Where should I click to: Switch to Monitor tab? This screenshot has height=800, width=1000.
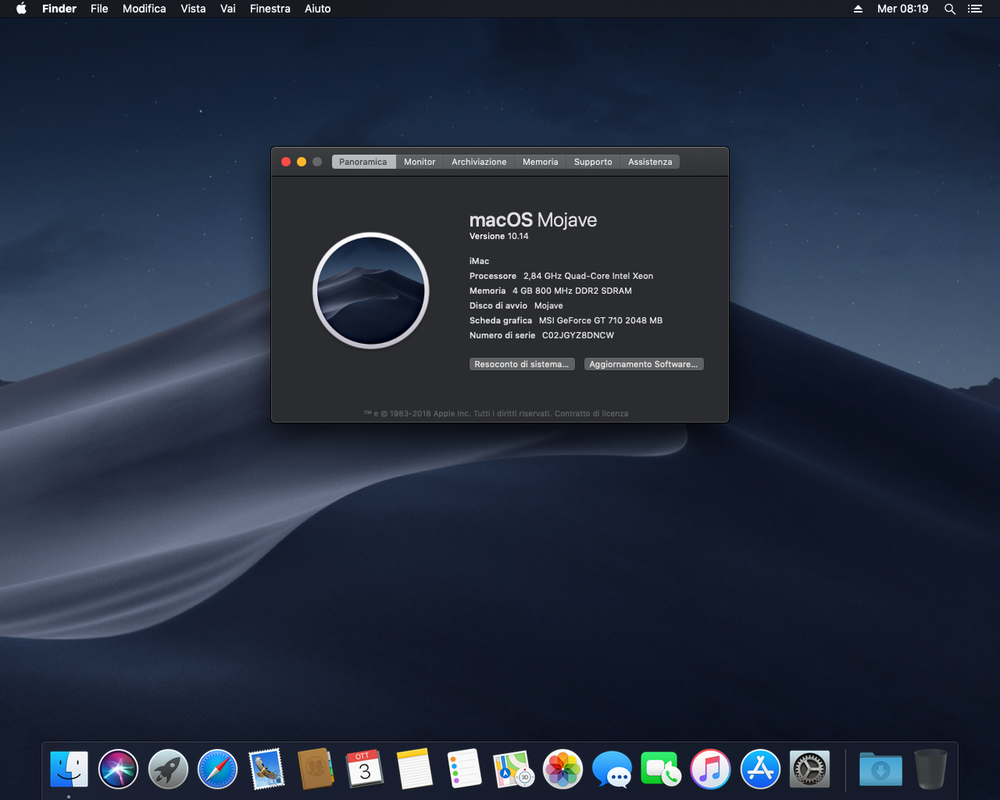(420, 161)
